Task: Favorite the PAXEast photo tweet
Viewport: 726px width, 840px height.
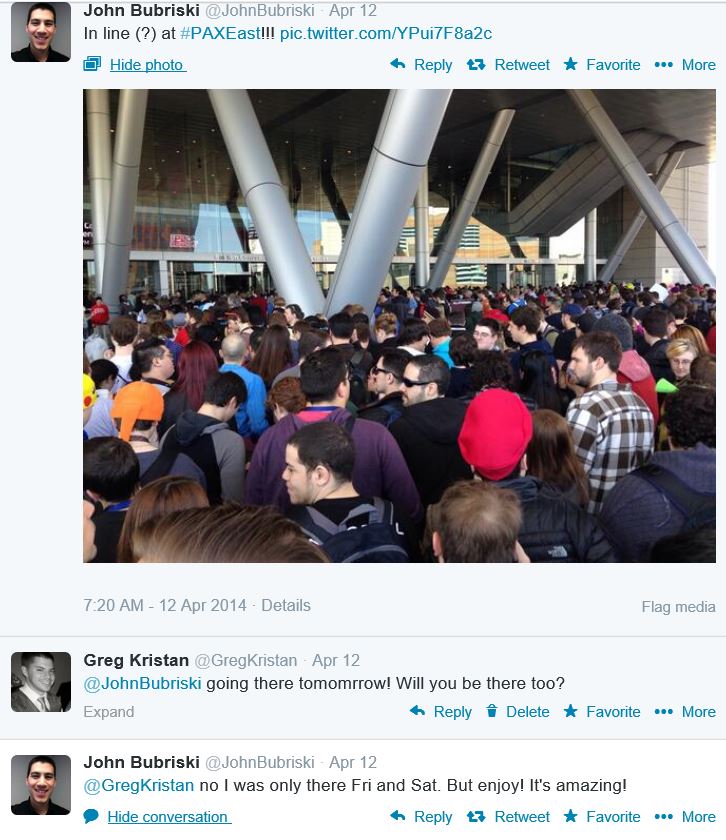Action: pyautogui.click(x=602, y=65)
